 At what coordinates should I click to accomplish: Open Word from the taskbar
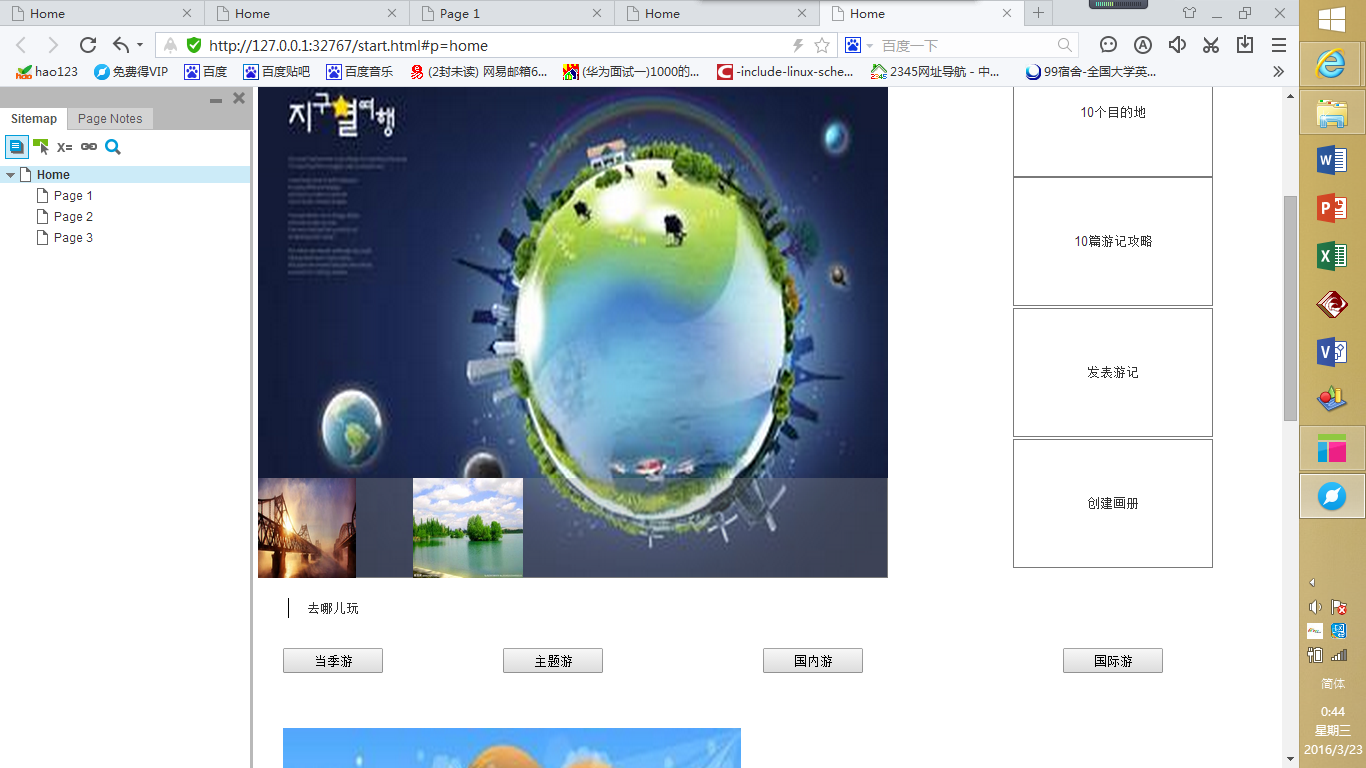[1332, 160]
